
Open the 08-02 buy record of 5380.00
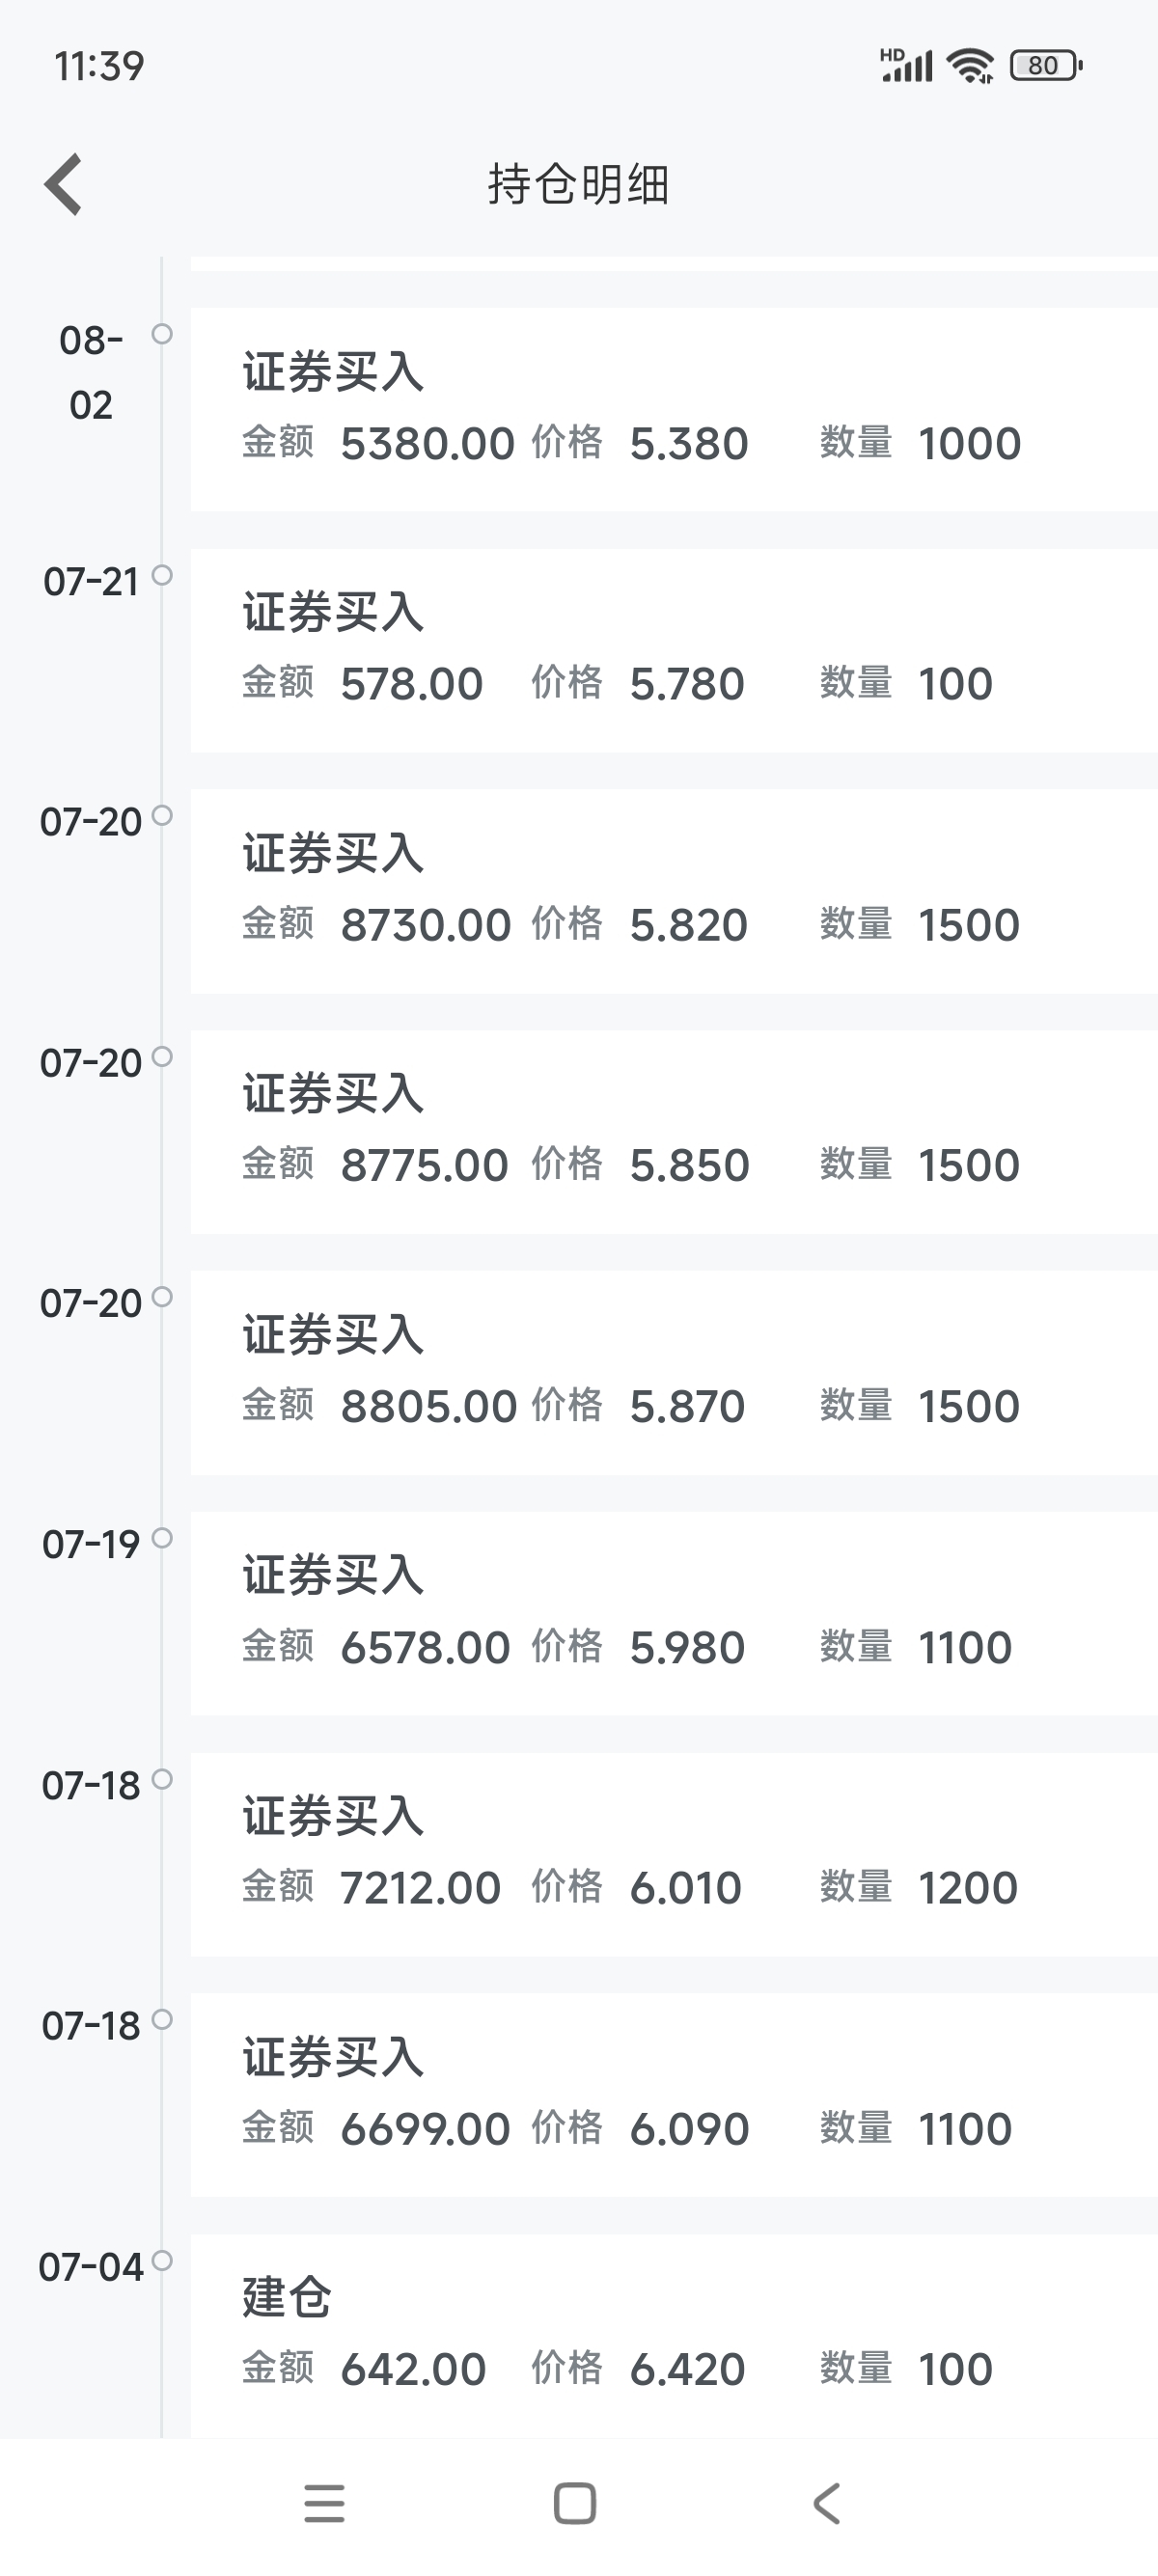tap(674, 410)
